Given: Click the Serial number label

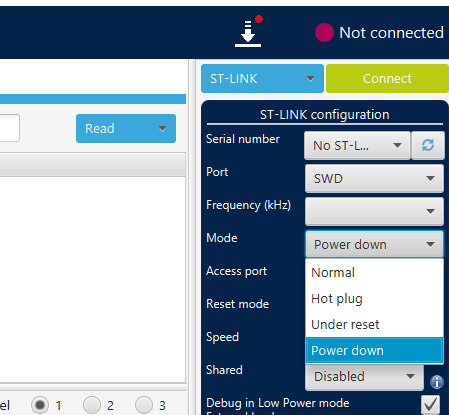Looking at the screenshot, I should pyautogui.click(x=243, y=139).
